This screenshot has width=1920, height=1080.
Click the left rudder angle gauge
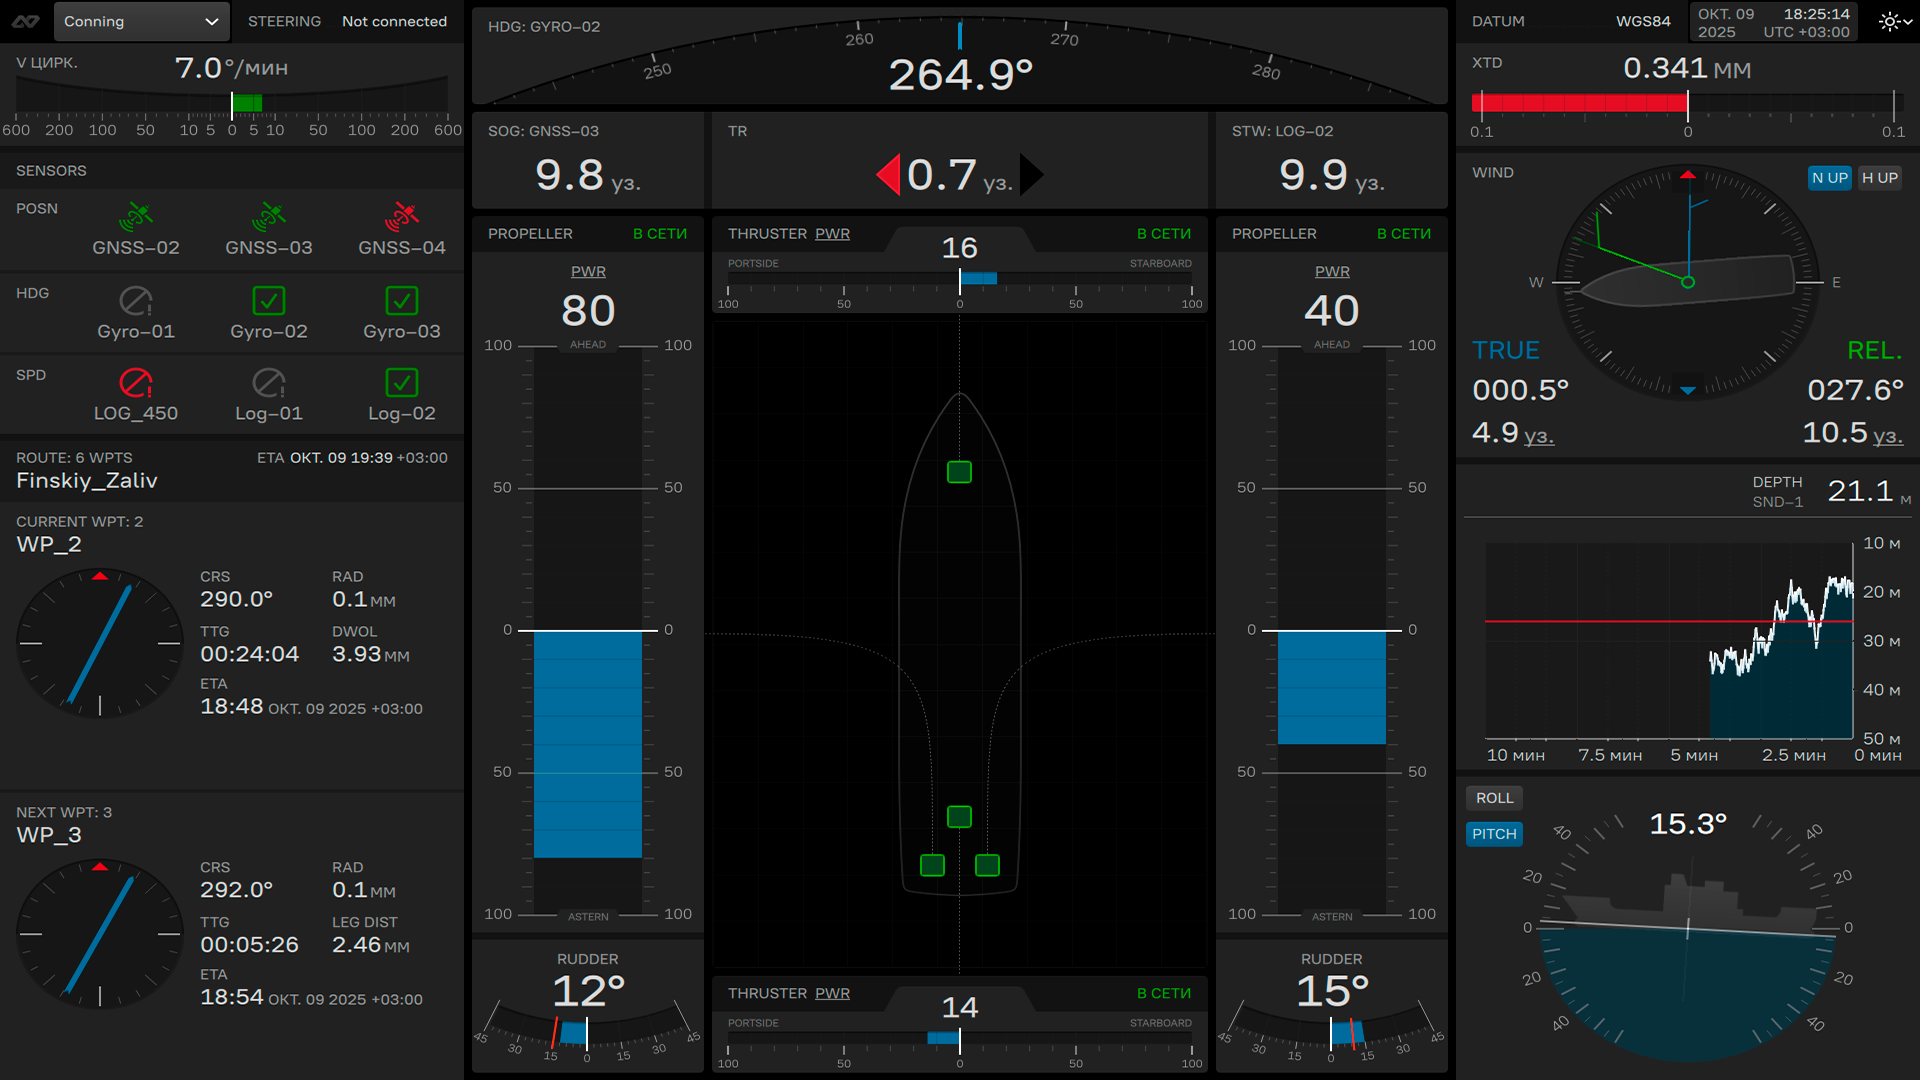[588, 1033]
